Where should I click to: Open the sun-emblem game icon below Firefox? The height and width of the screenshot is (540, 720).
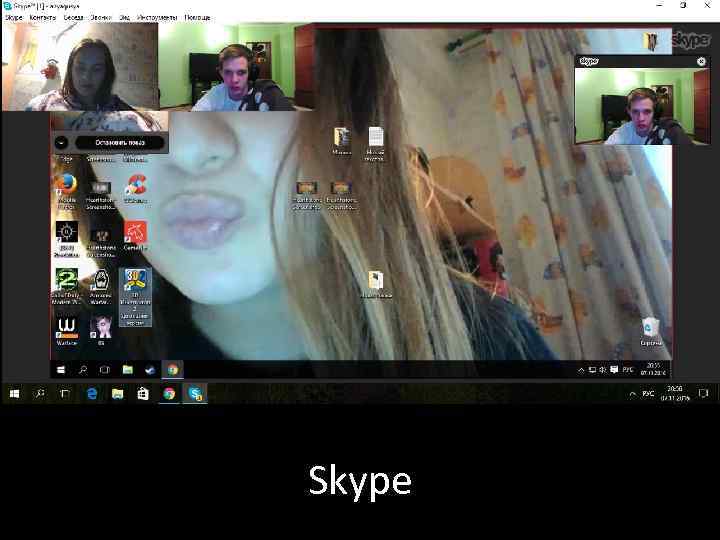(x=67, y=239)
